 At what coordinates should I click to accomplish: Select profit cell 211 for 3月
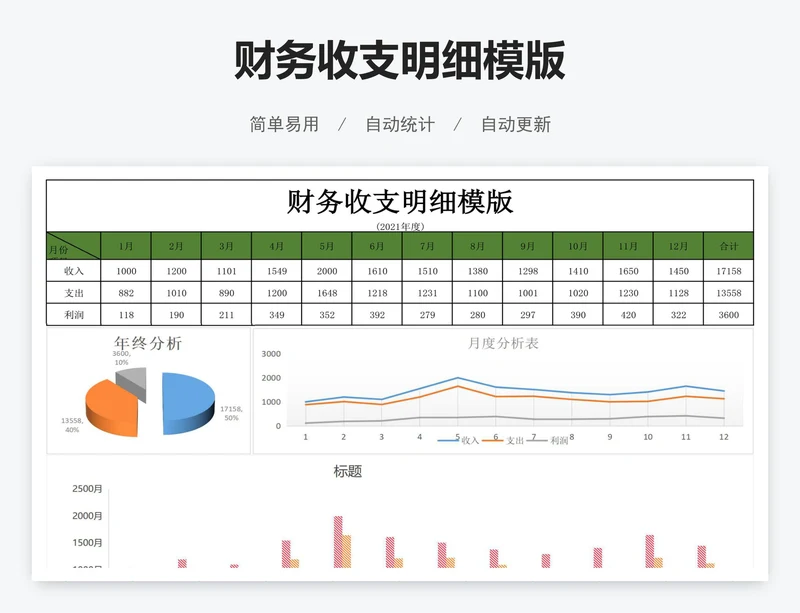[227, 315]
